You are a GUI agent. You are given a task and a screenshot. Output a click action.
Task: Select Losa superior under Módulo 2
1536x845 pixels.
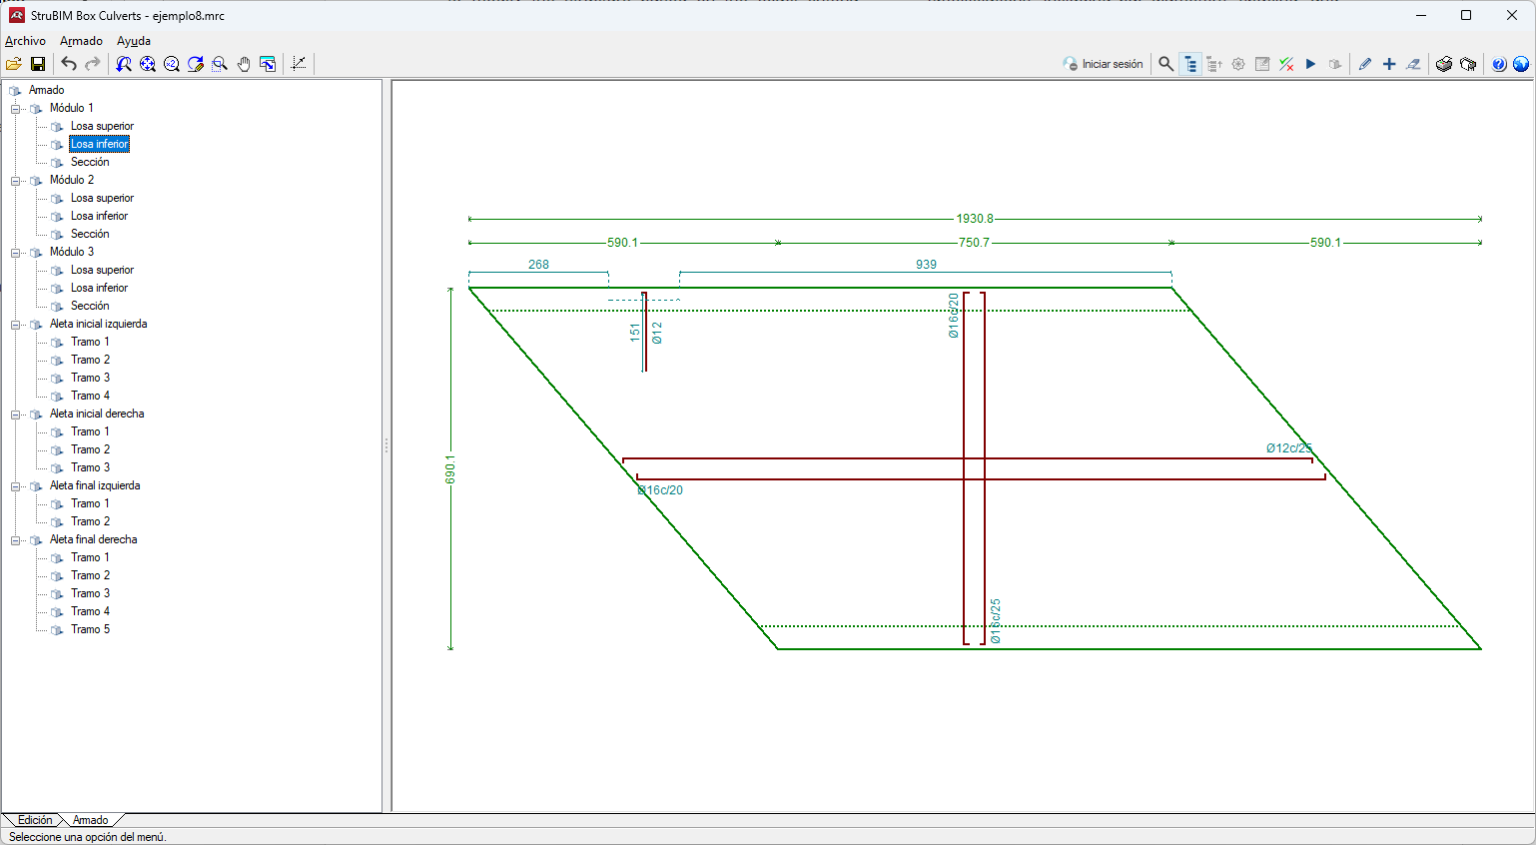[x=104, y=197]
